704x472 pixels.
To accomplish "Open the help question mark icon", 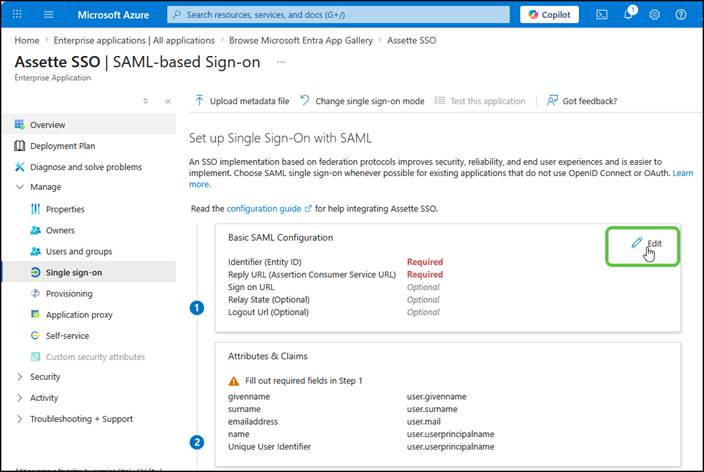I will 681,14.
